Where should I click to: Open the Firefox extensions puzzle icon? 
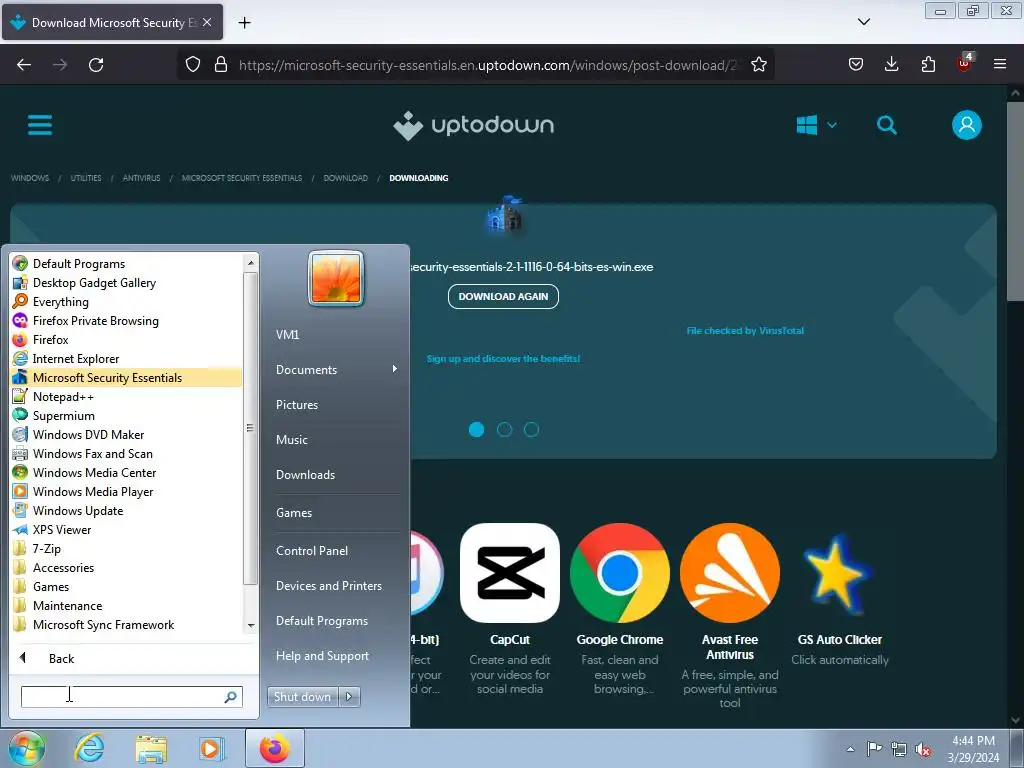point(928,64)
